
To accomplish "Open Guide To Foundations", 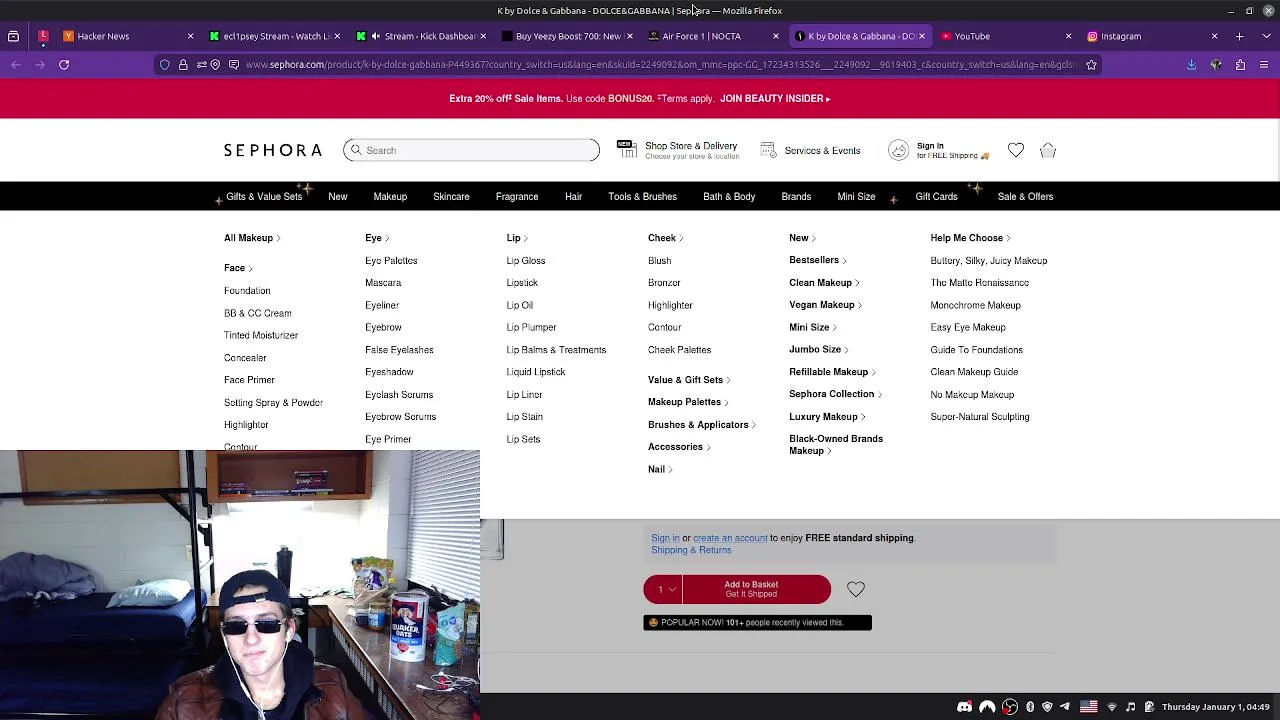I will 976,350.
